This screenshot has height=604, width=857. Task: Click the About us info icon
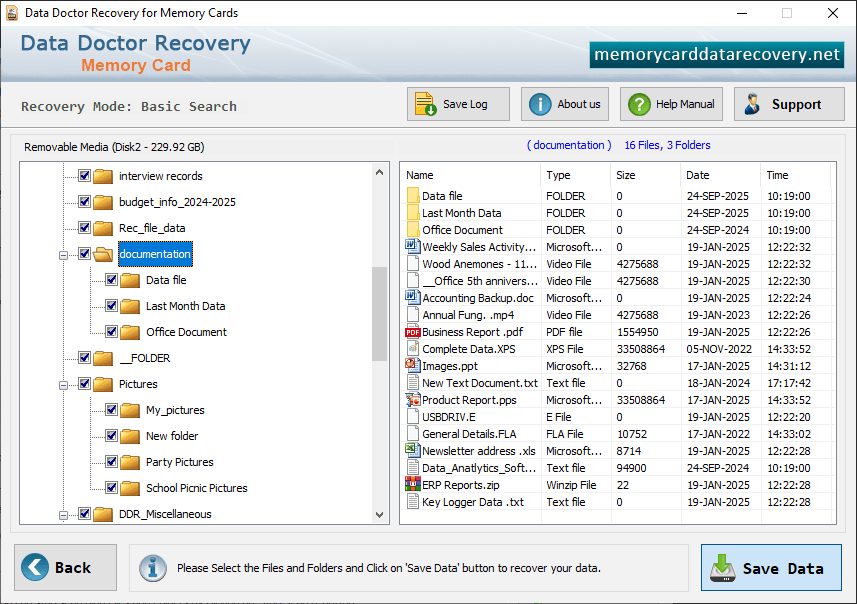[540, 104]
